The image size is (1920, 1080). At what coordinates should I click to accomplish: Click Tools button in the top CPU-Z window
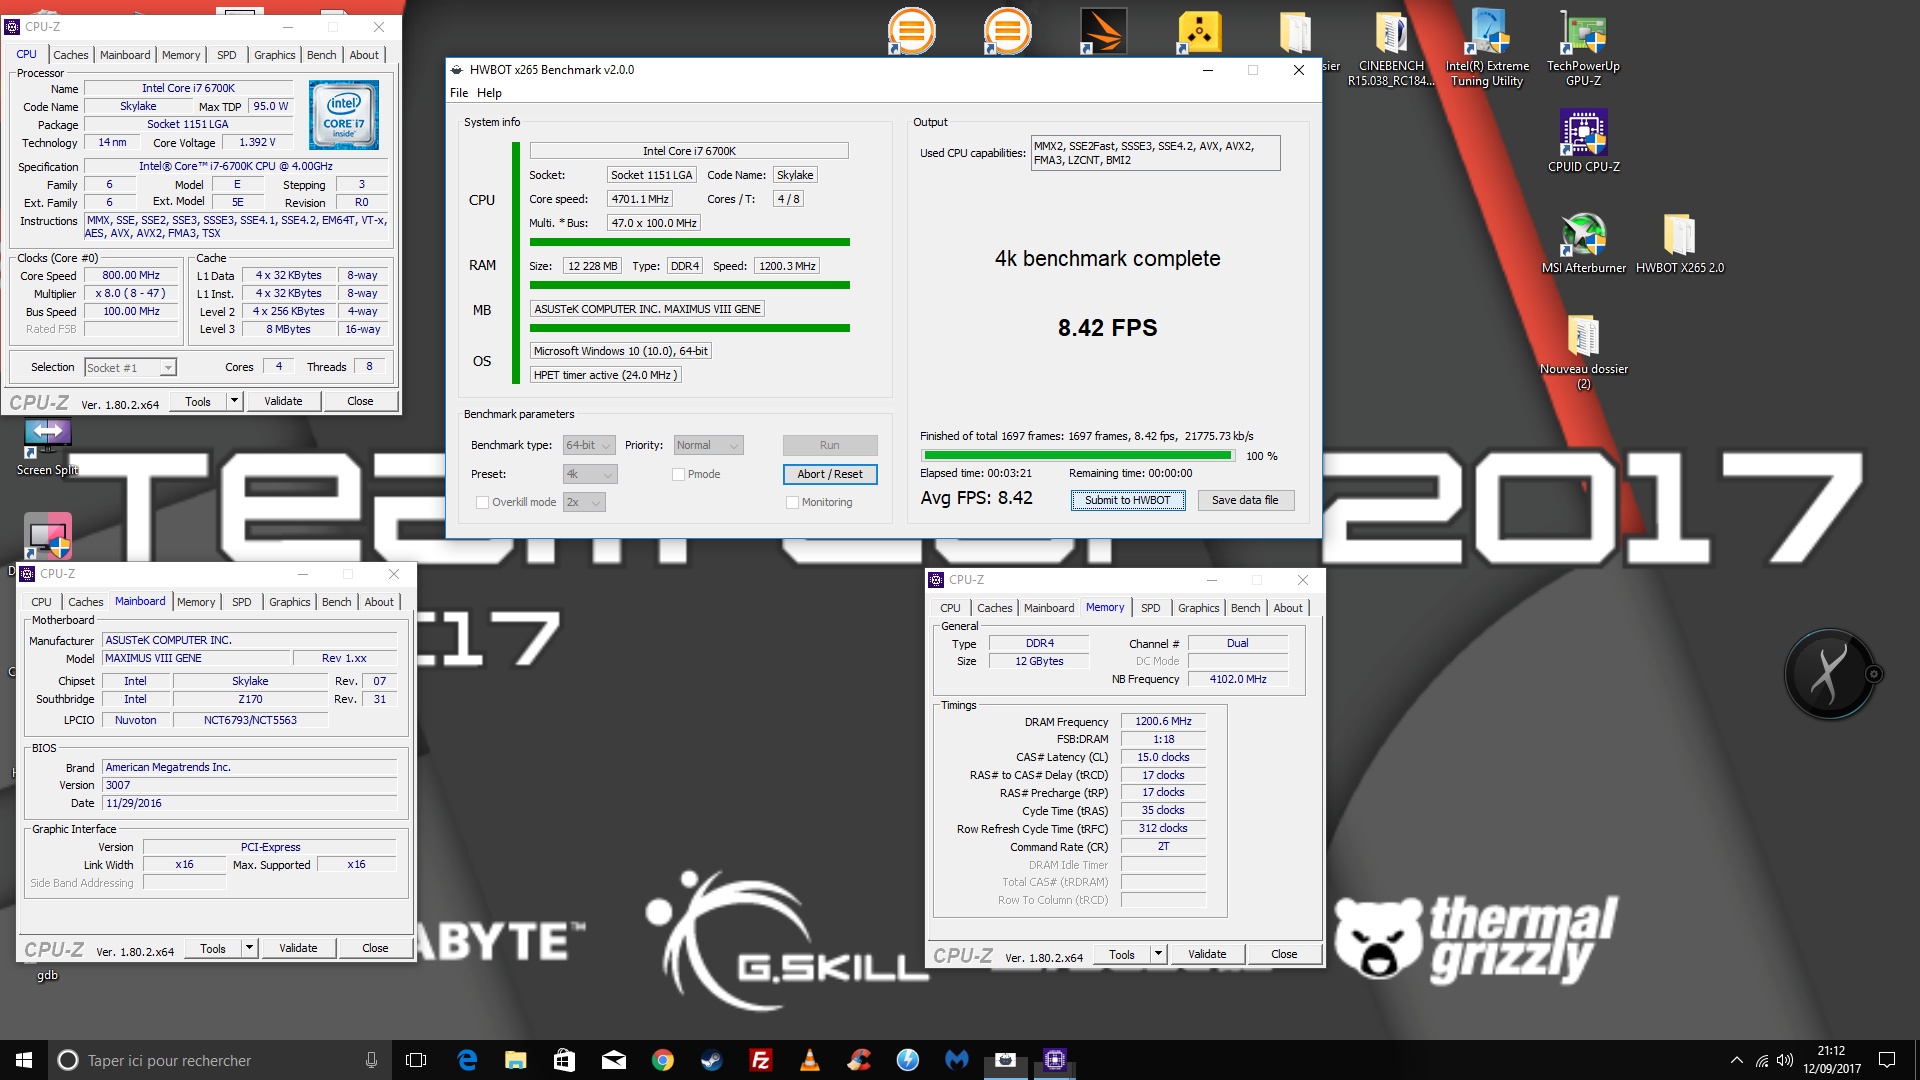click(x=198, y=401)
